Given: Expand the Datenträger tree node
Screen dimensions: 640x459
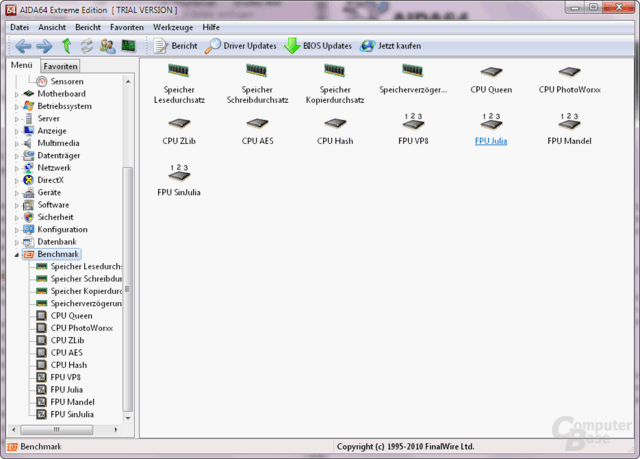Looking at the screenshot, I should tap(17, 156).
